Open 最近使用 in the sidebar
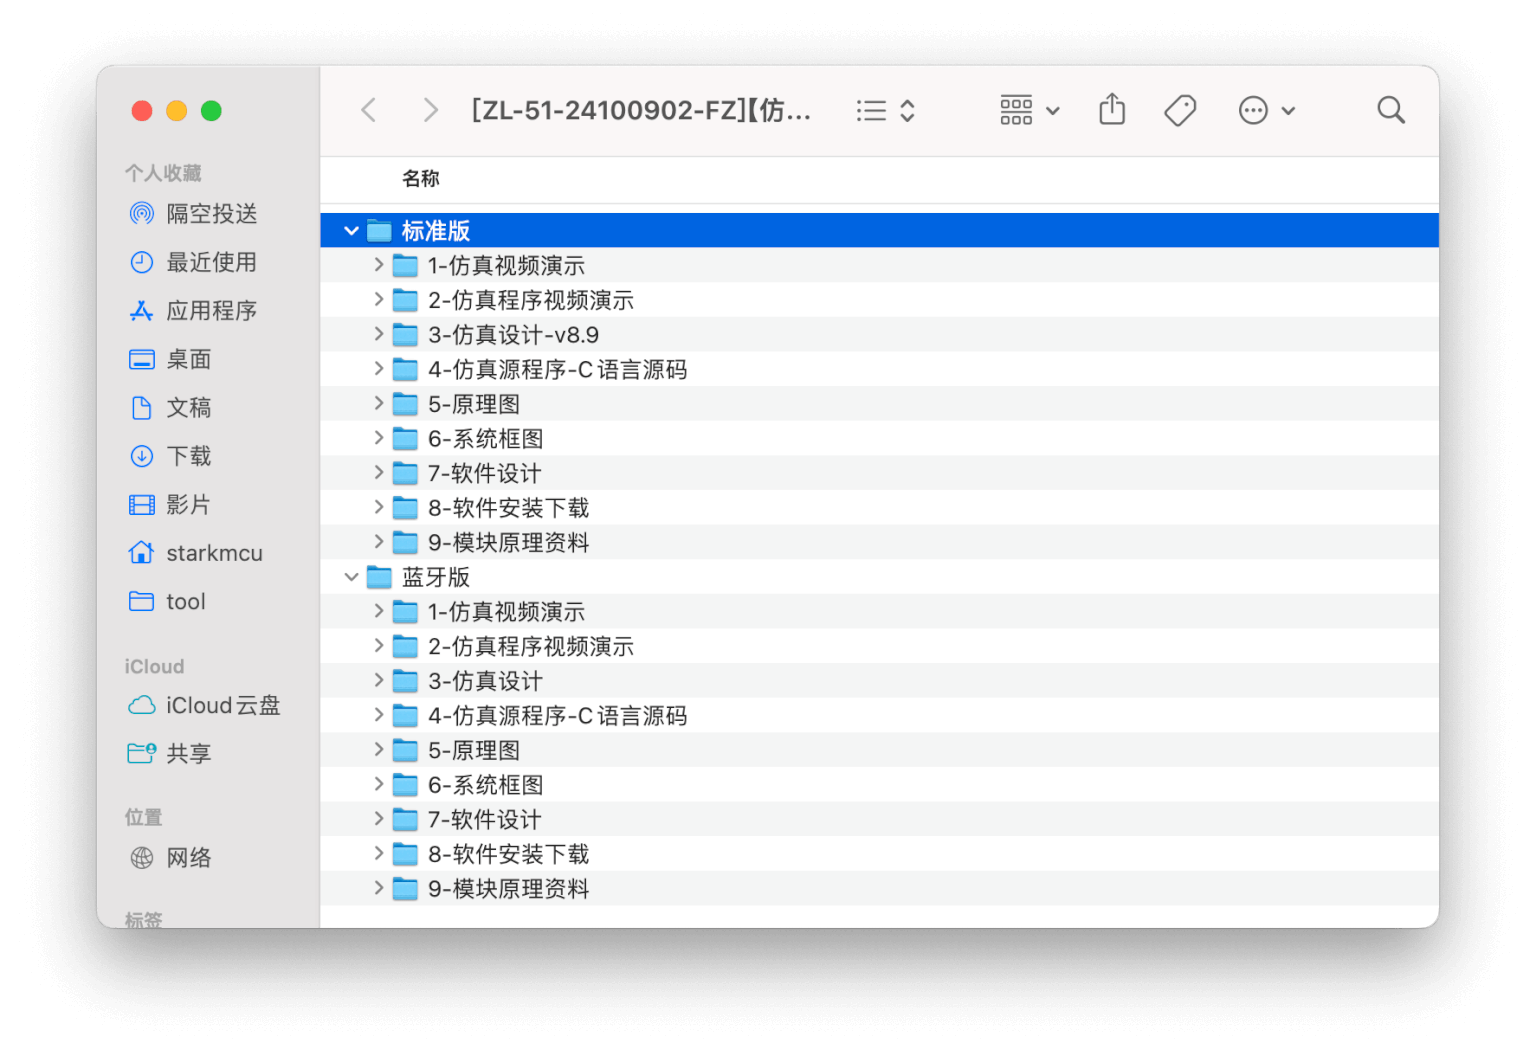This screenshot has height=1056, width=1536. pos(193,262)
